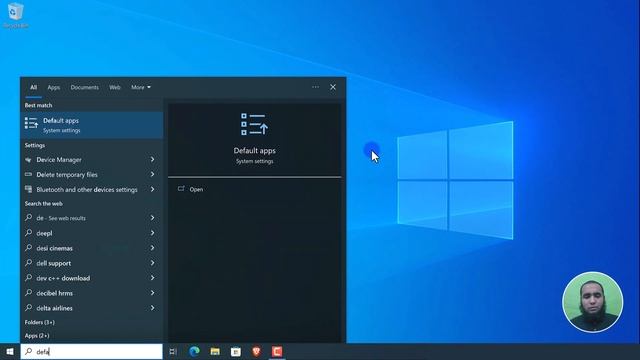Open the Recycle Bin desktop icon
Screen dimensions: 640x360
pyautogui.click(x=15, y=16)
